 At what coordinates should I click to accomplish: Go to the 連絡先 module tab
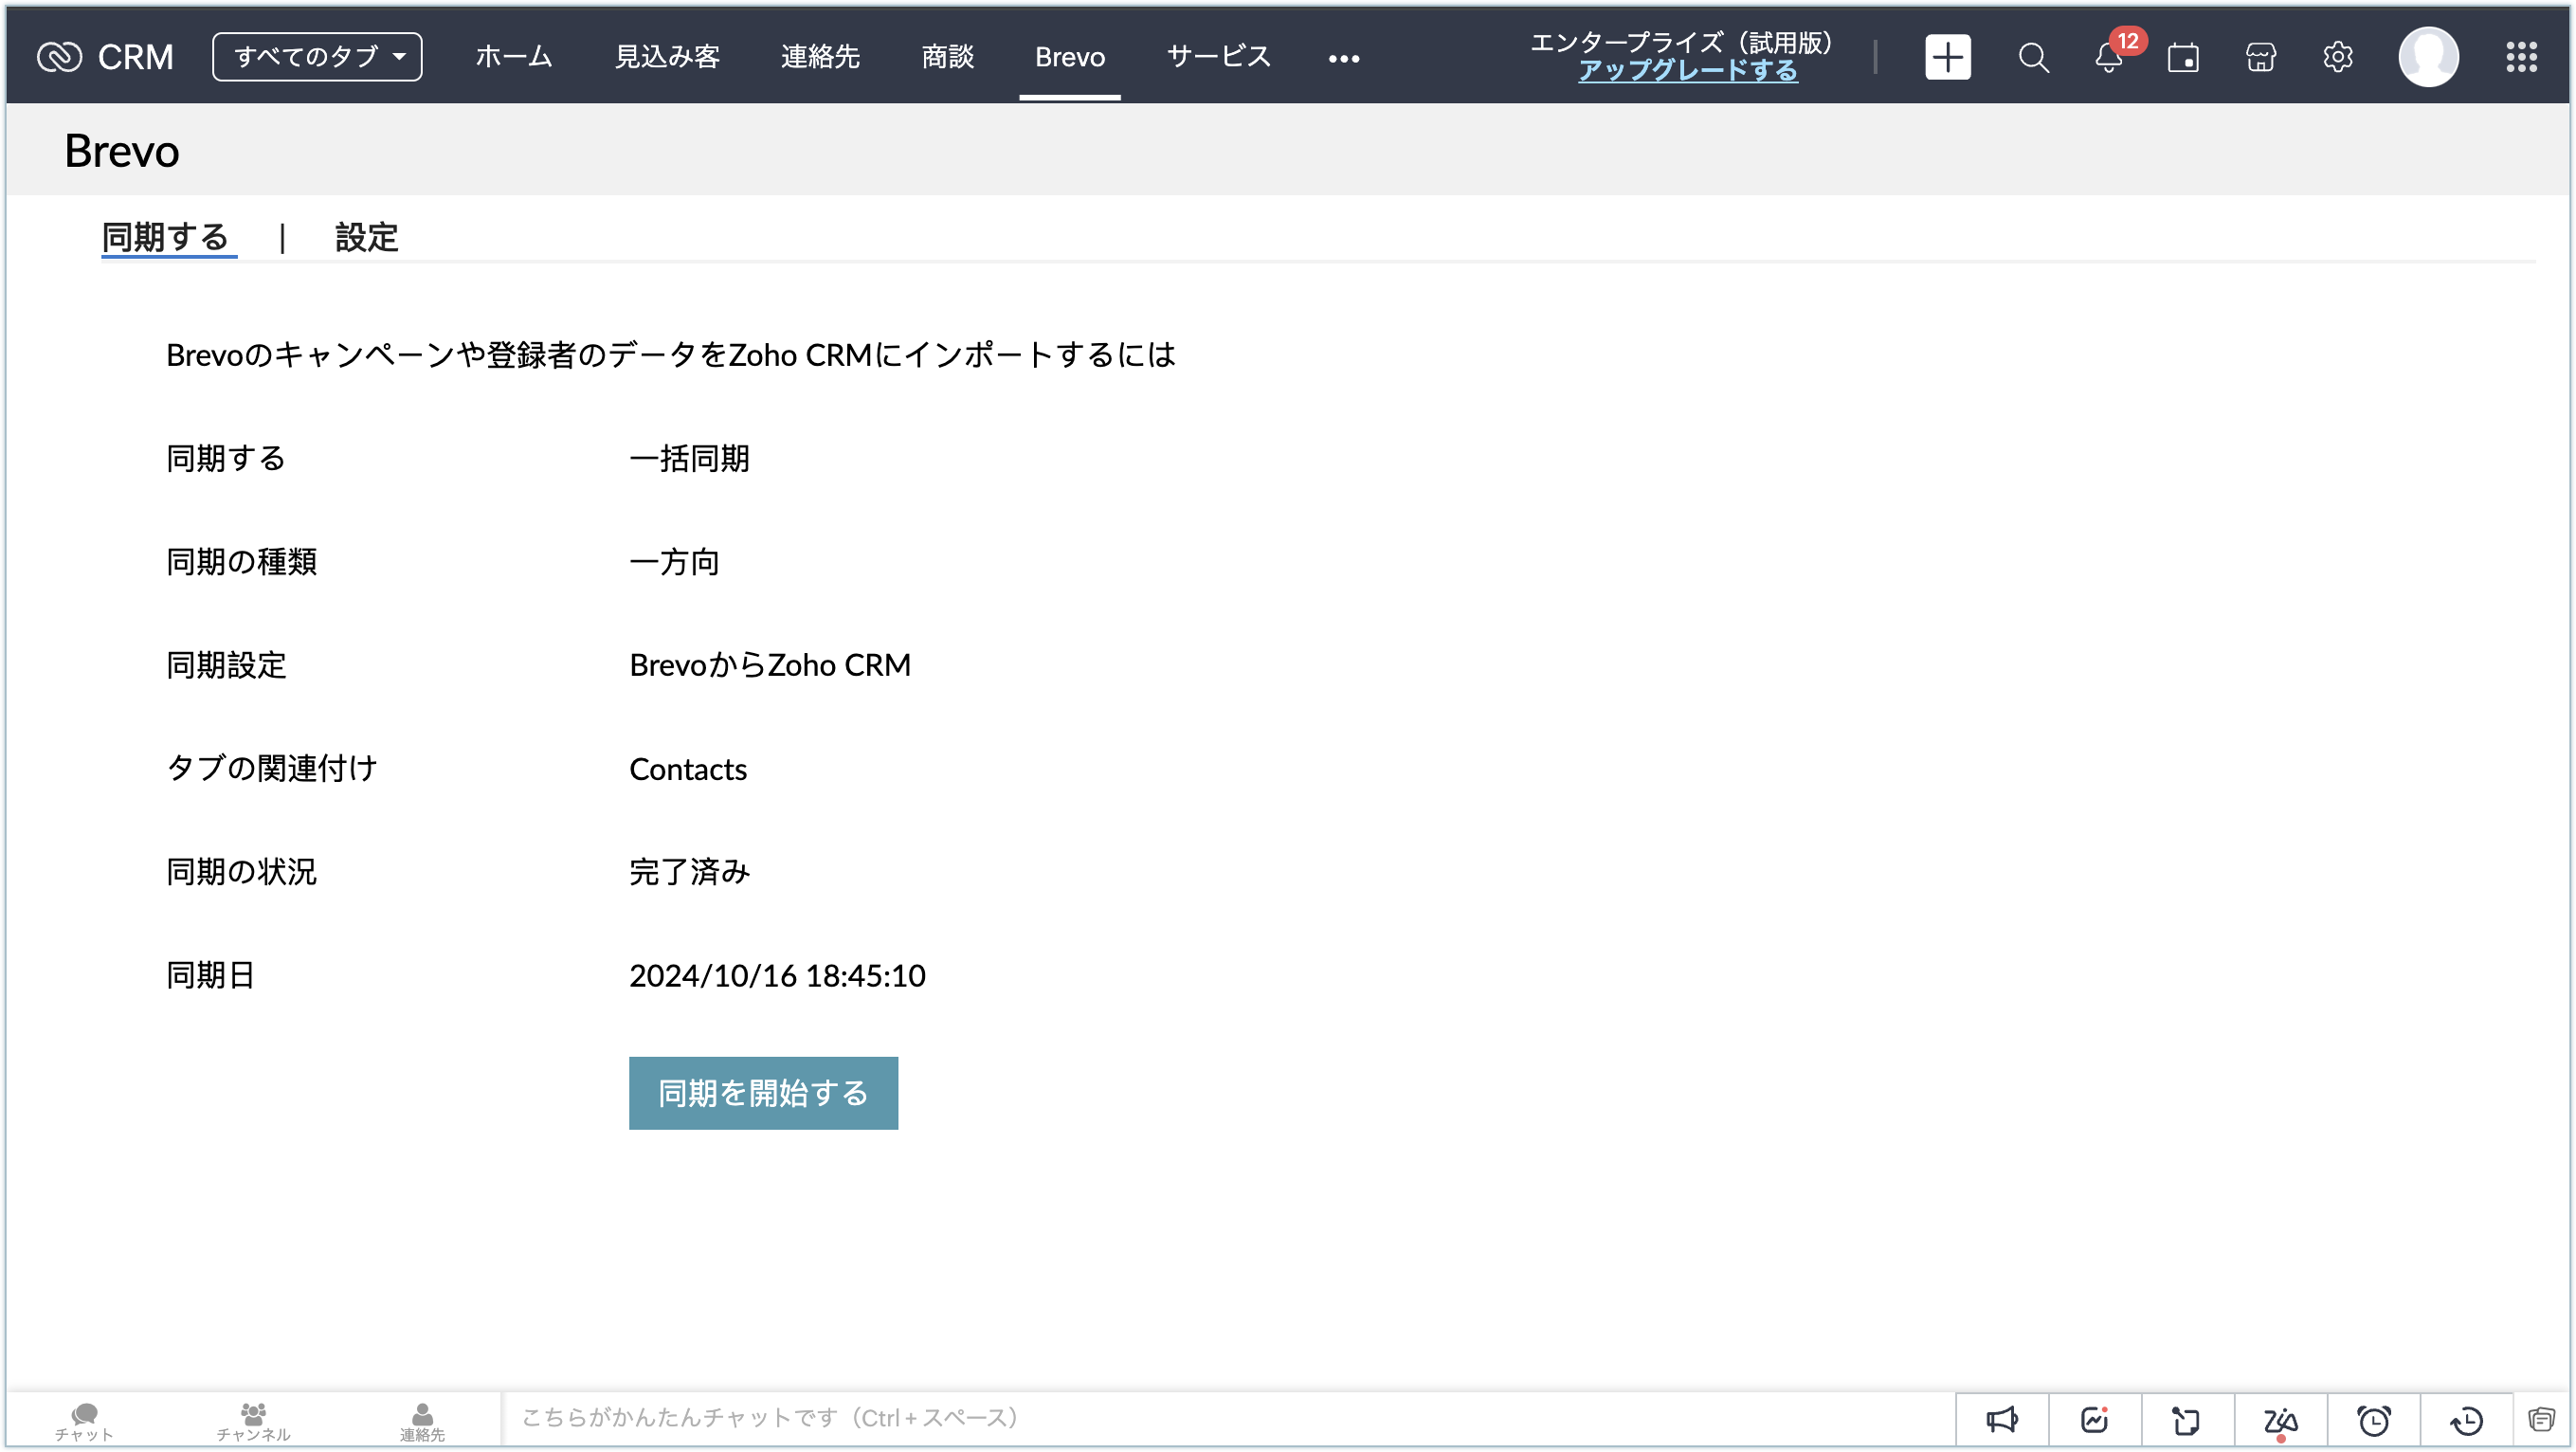coord(820,57)
